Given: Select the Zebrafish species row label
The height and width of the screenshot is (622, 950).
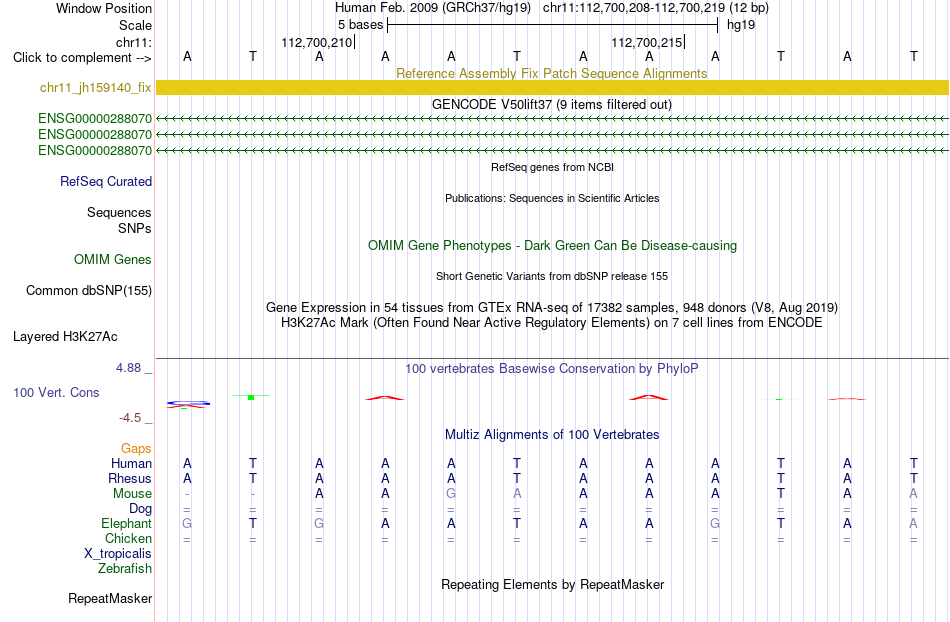Looking at the screenshot, I should pos(125,568).
